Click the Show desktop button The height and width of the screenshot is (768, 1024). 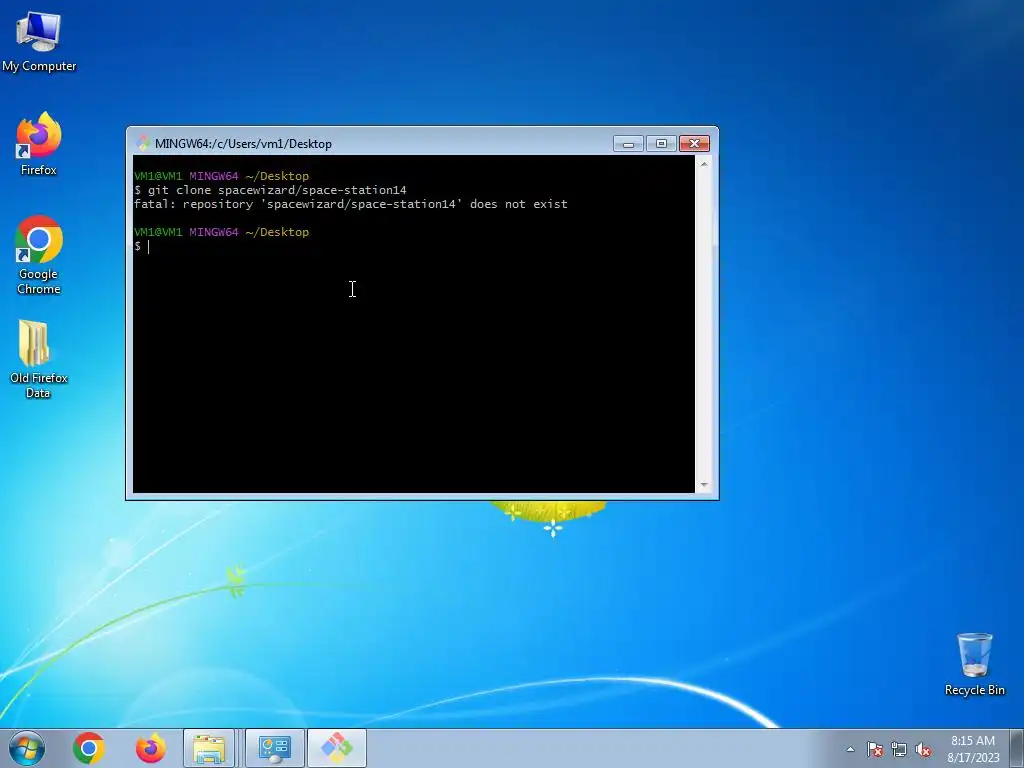(x=1017, y=748)
